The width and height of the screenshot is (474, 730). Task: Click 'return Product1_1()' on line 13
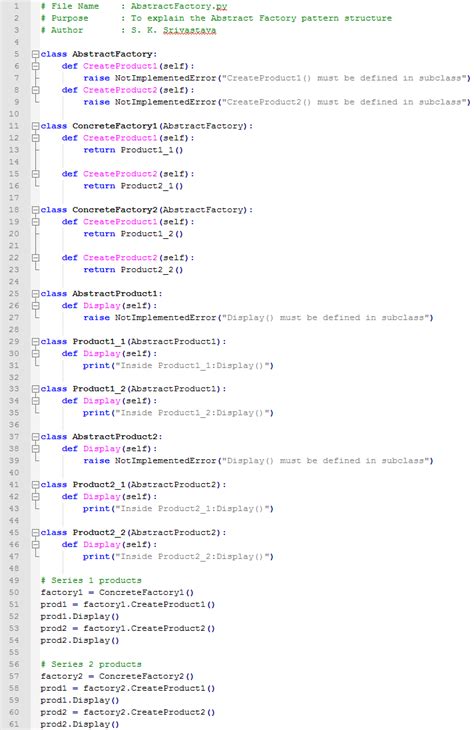[x=133, y=150]
